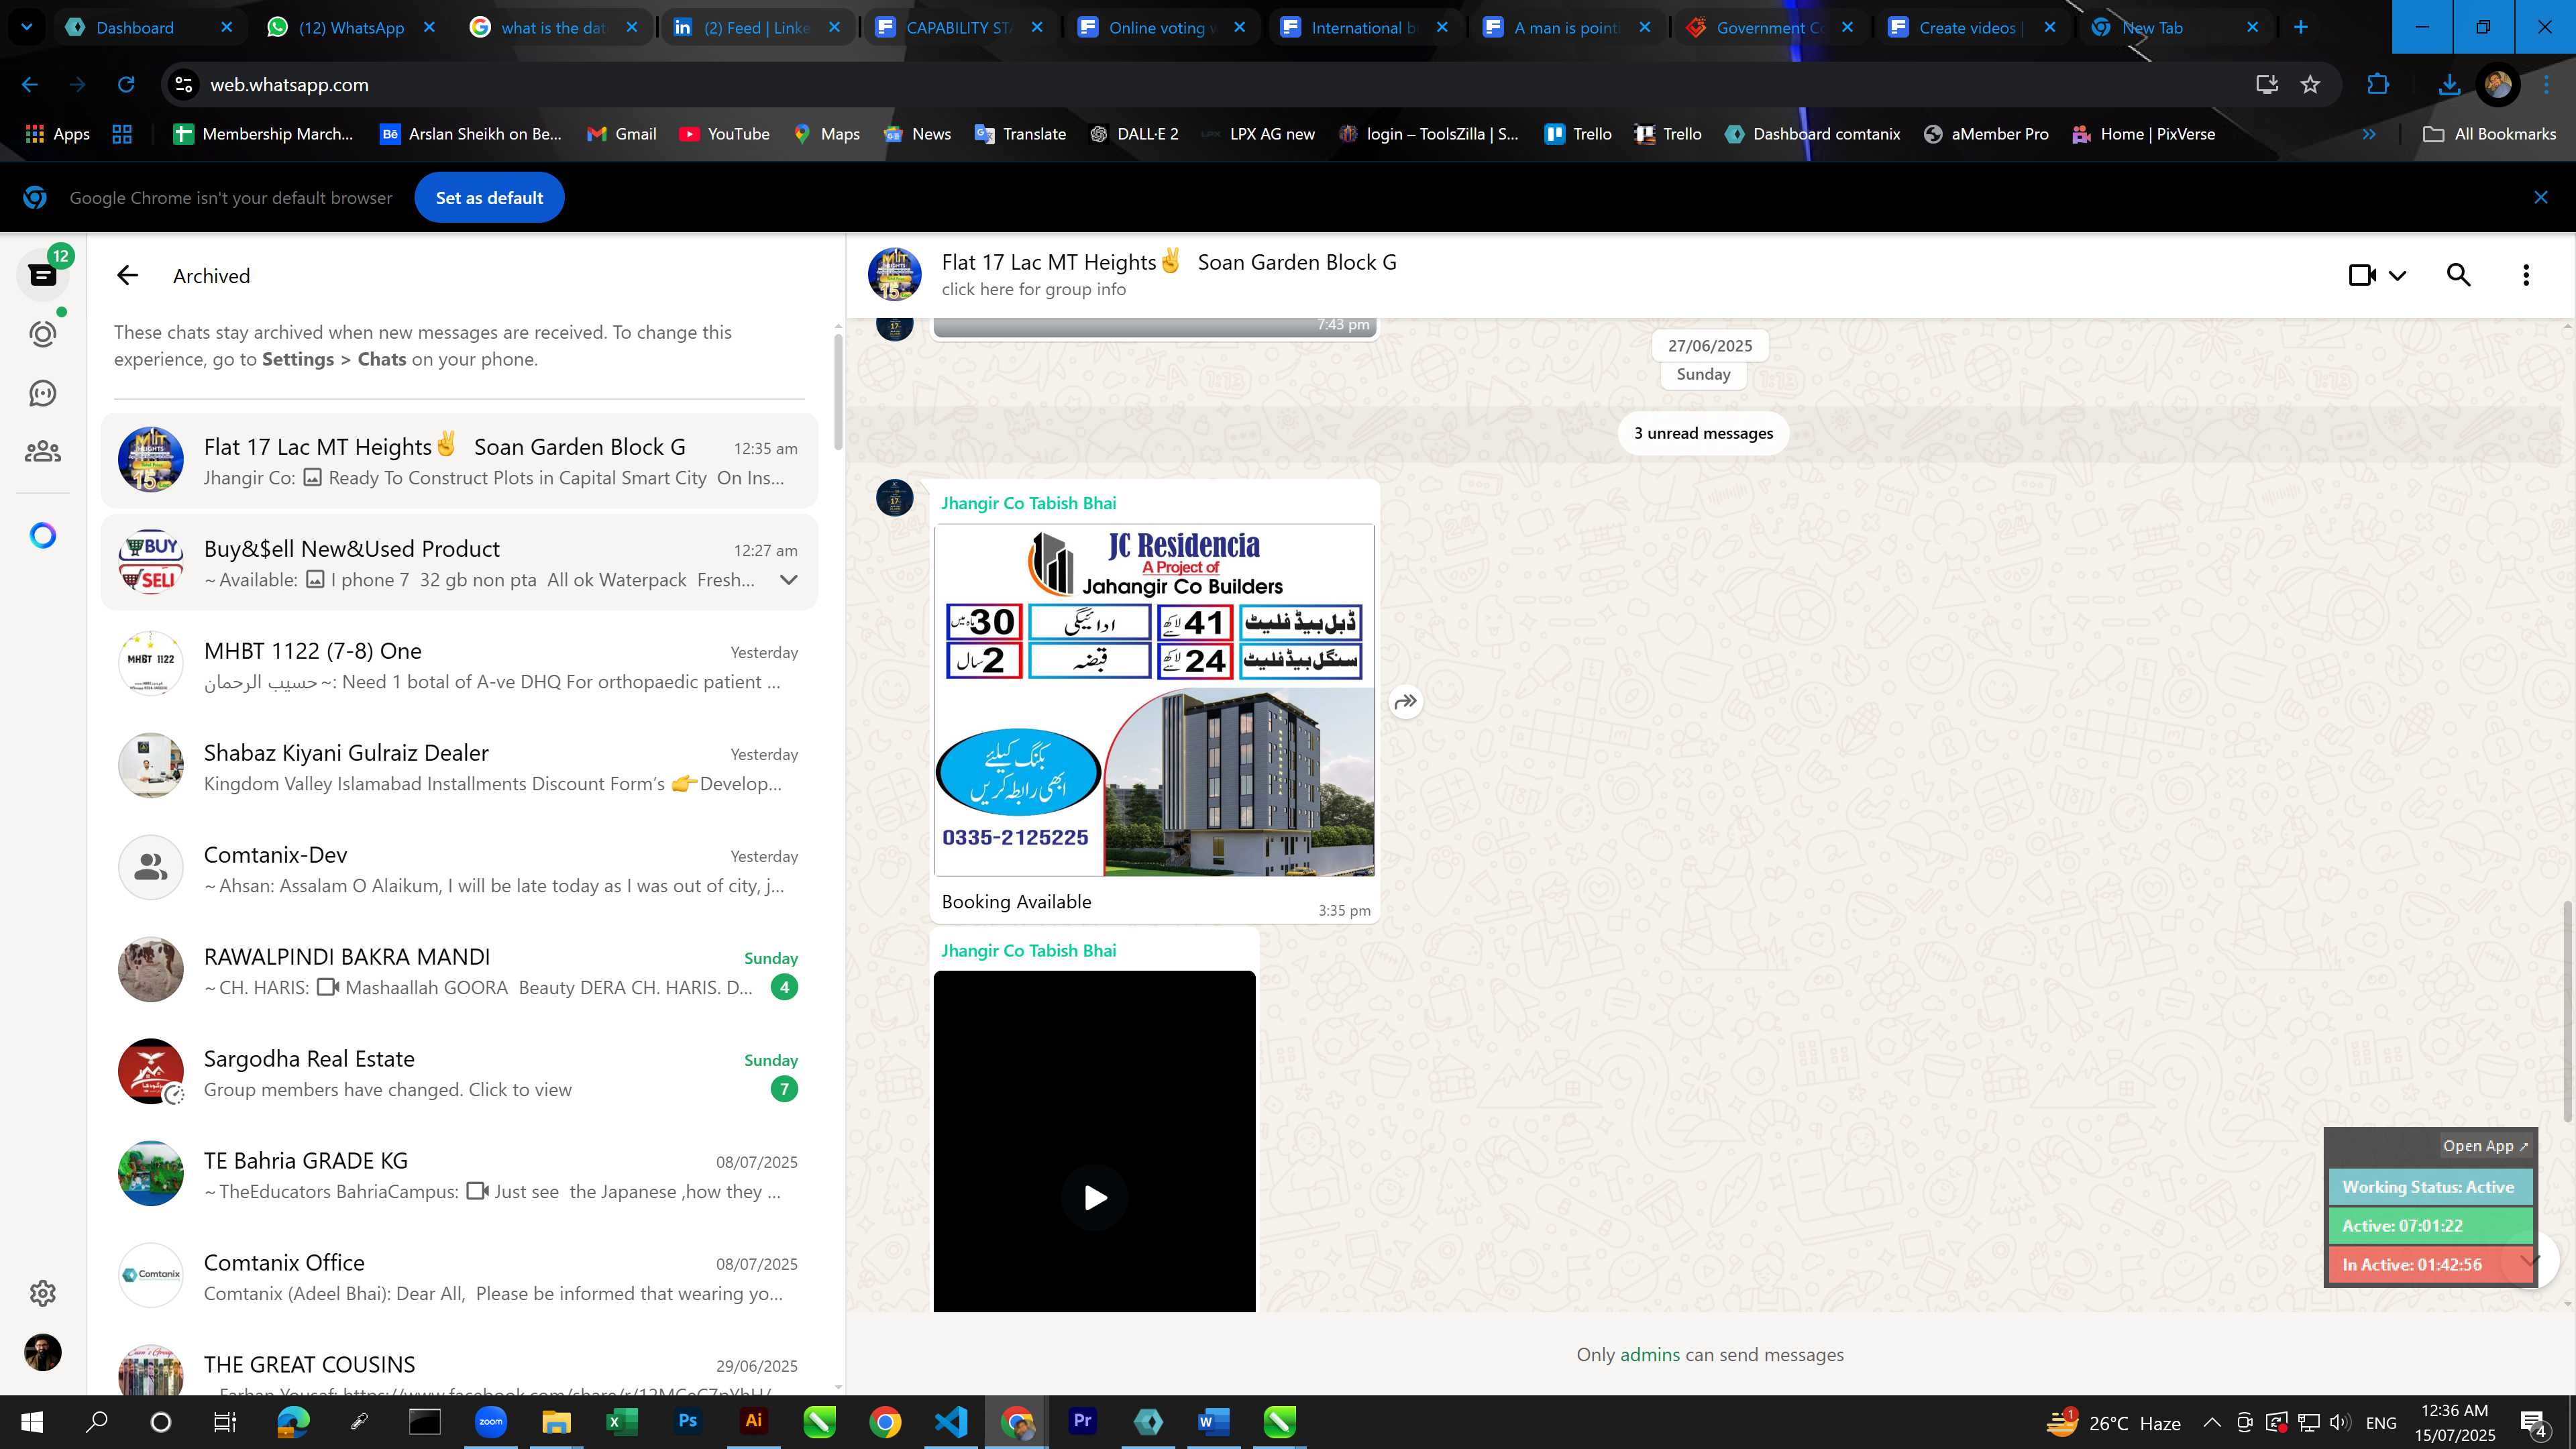Switch to the Dashboard browser tab
The height and width of the screenshot is (1449, 2576).
[149, 27]
